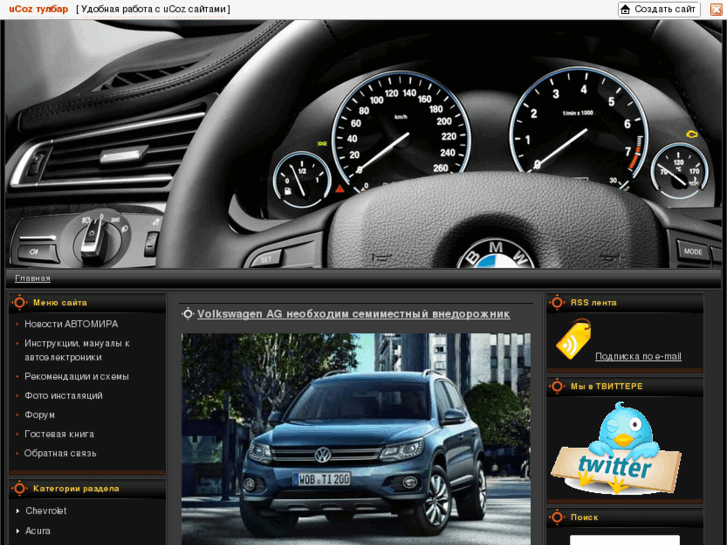
Task: Click the BMW dashboard header banner
Action: (363, 144)
